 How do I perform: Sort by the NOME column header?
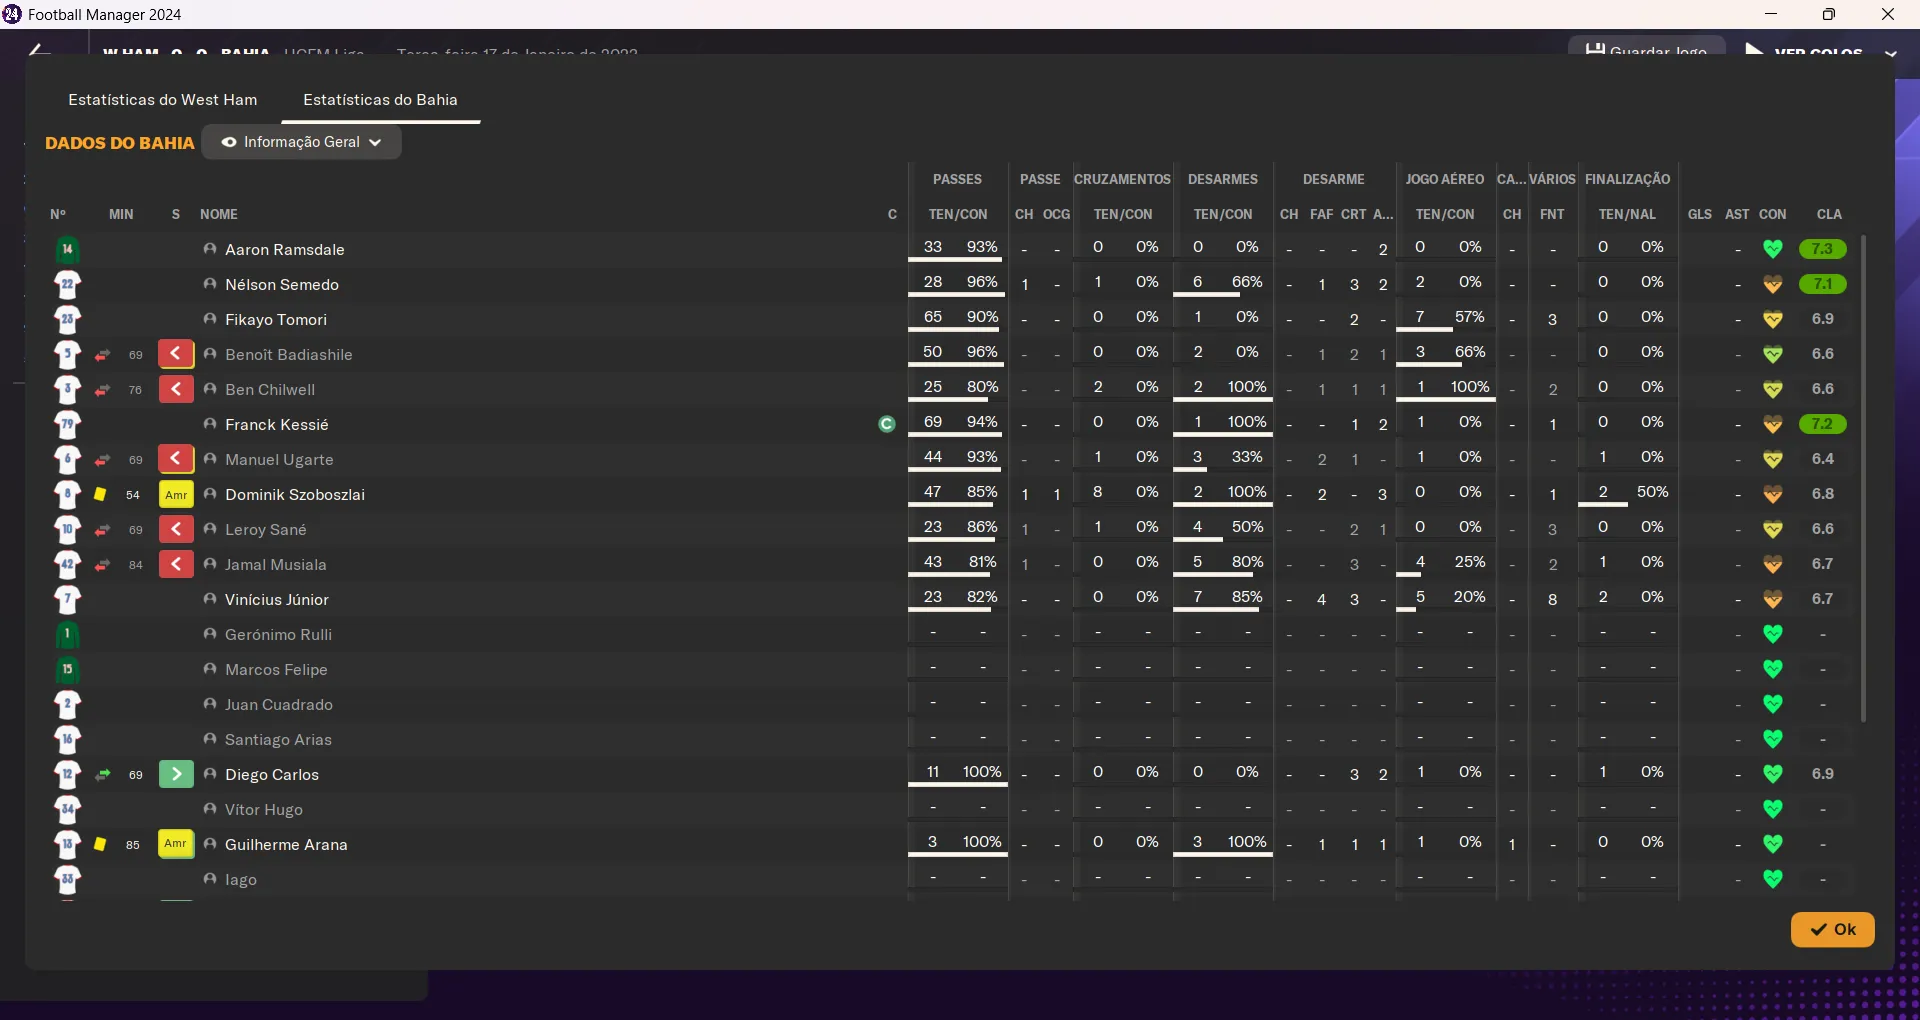click(219, 214)
